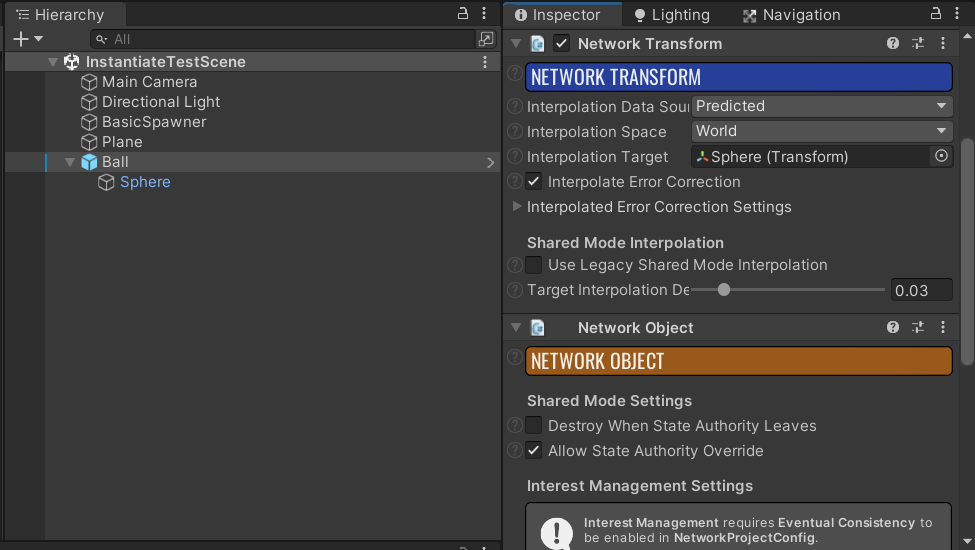Click the Hierarchy search field
The height and width of the screenshot is (550, 975).
pos(283,39)
